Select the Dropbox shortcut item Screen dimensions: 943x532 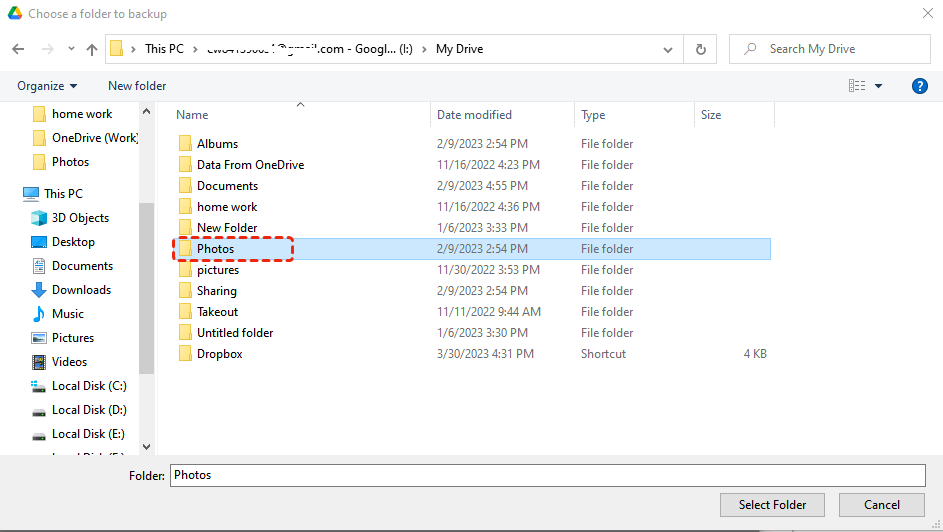click(x=219, y=354)
